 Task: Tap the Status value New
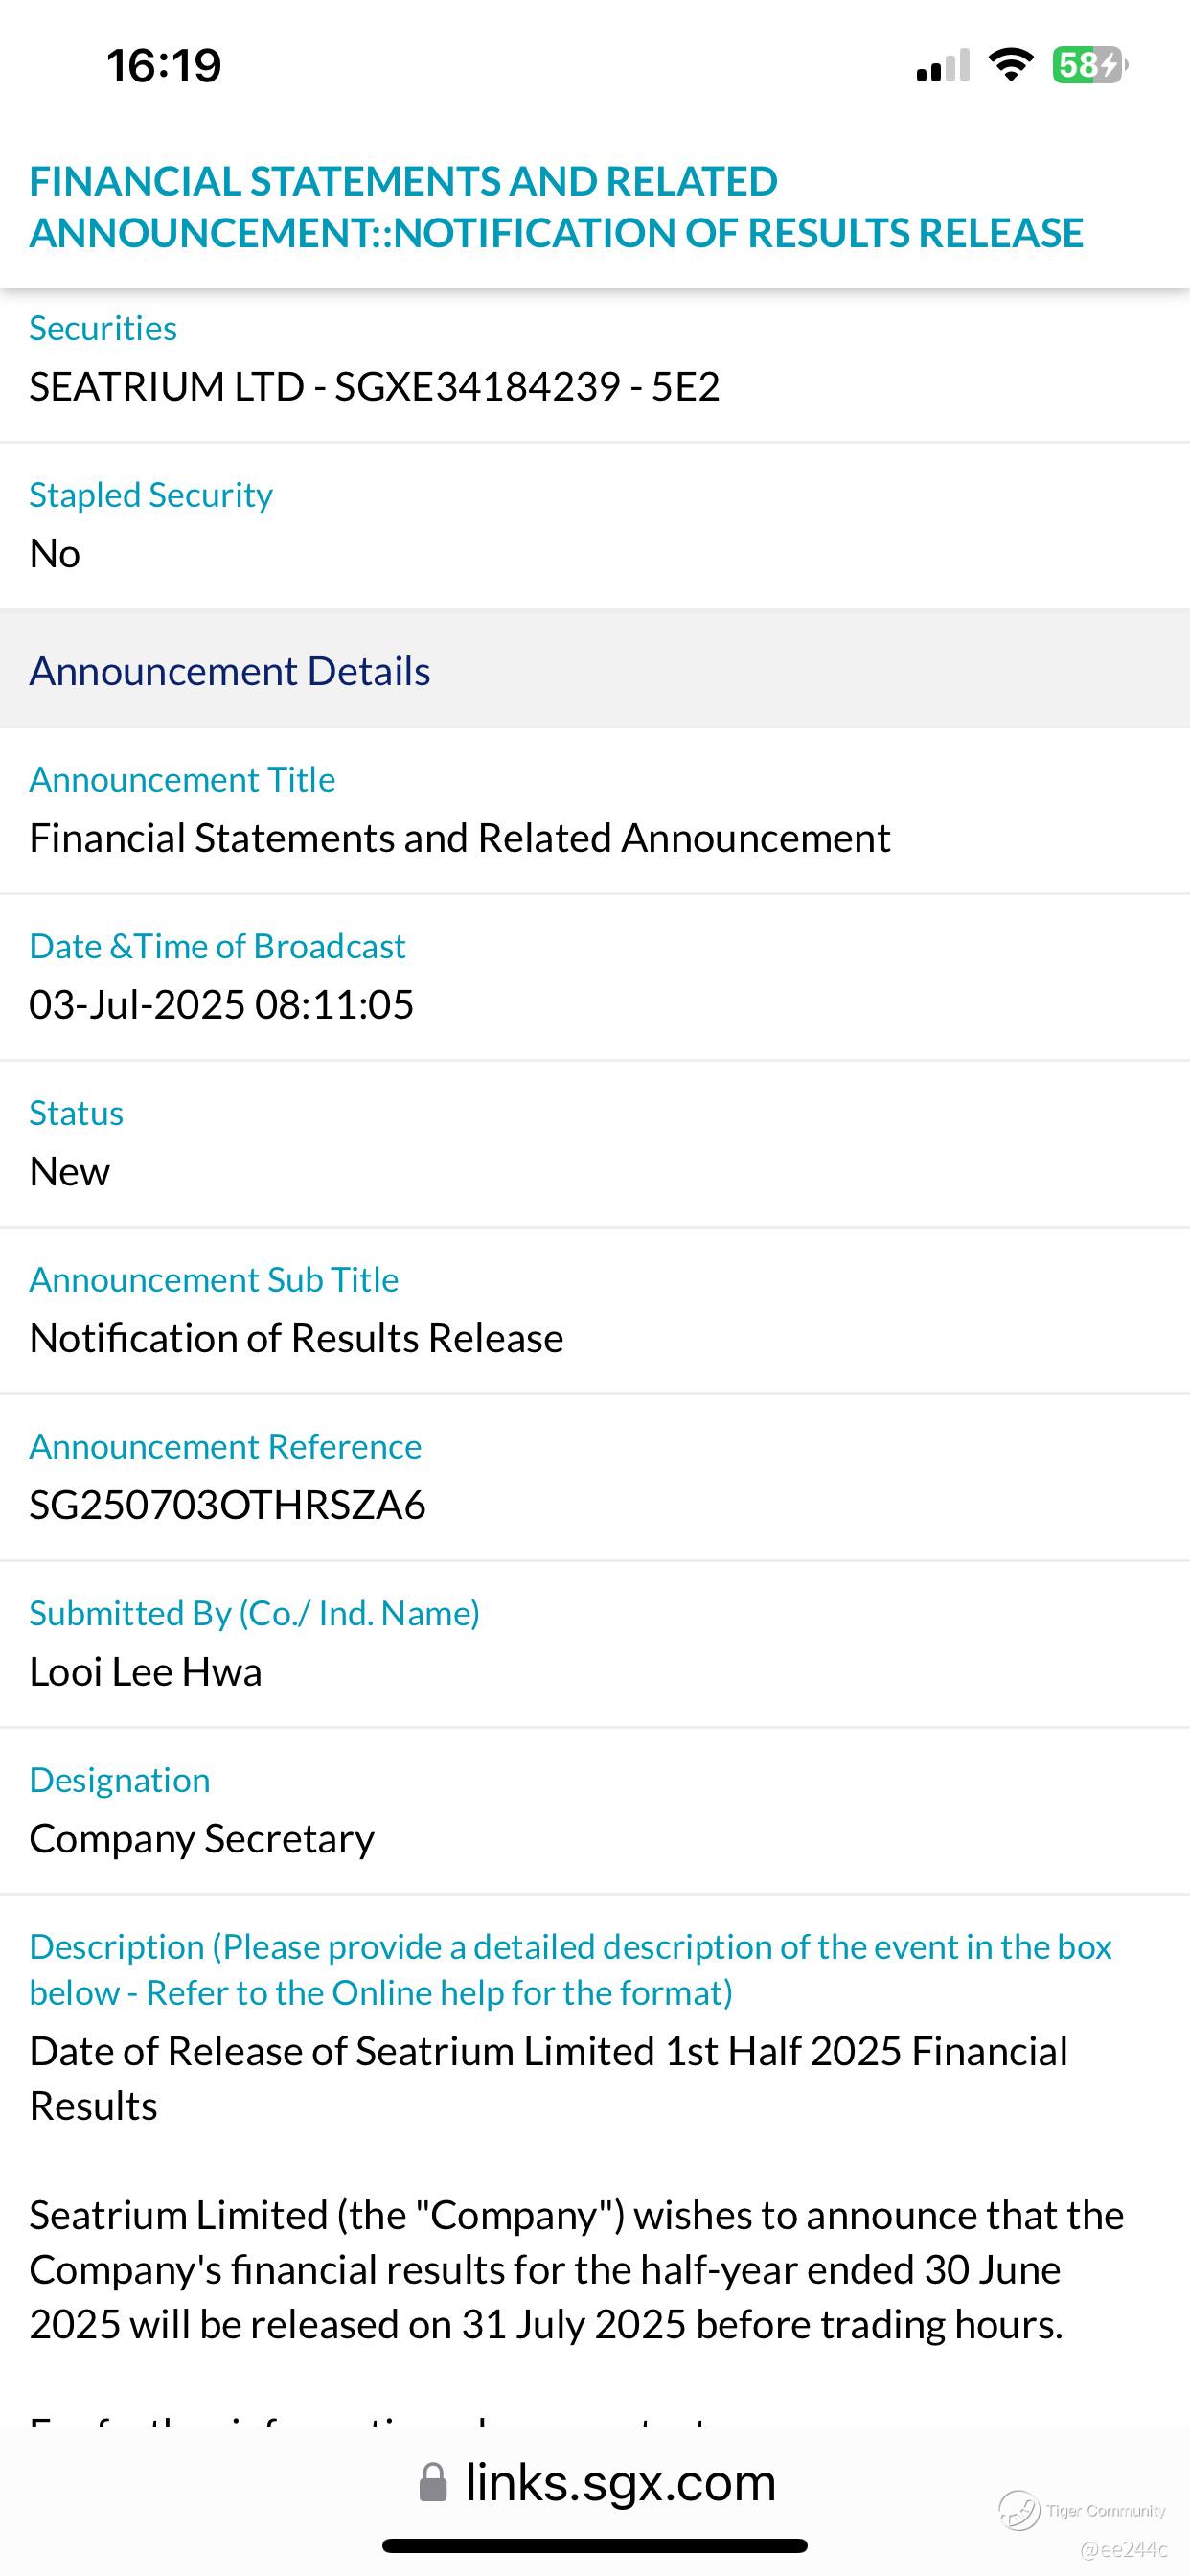click(x=70, y=1172)
